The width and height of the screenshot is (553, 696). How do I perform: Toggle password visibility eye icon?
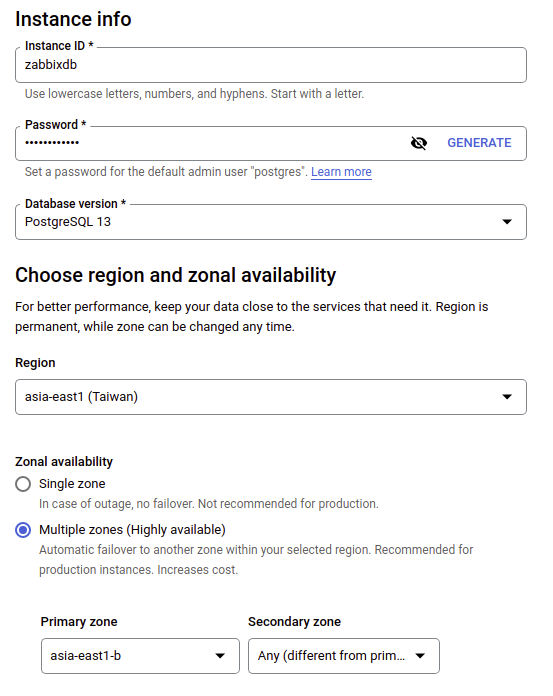coord(419,143)
